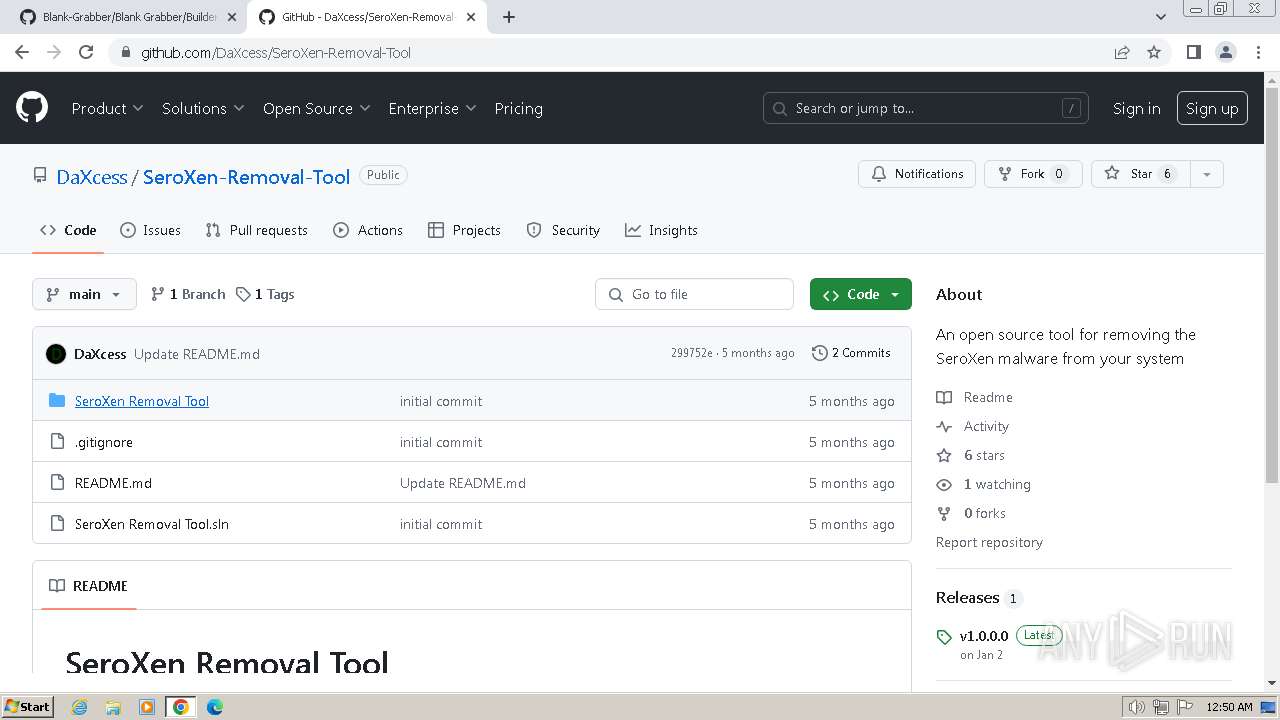Switch to the Projects tab

pos(464,230)
